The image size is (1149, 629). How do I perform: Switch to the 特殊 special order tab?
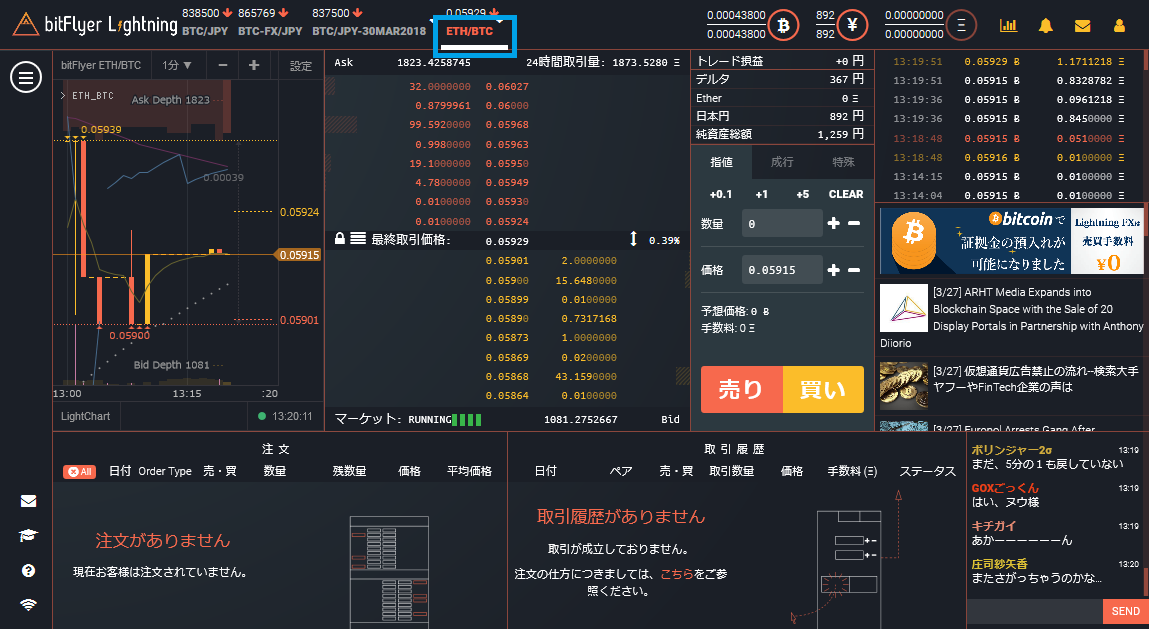843,162
